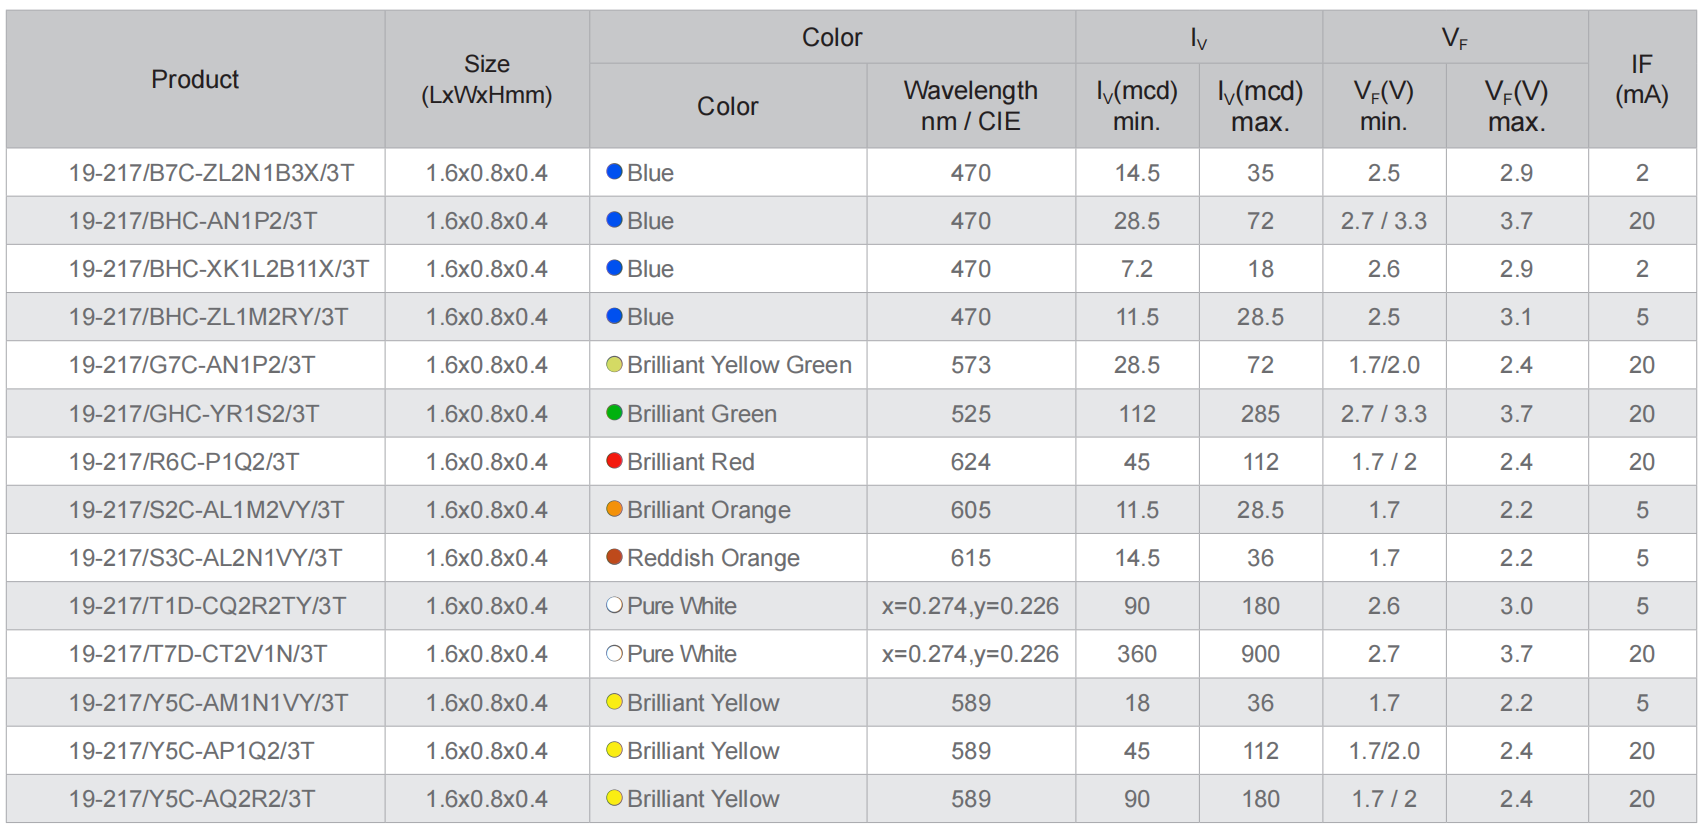The height and width of the screenshot is (830, 1706).
Task: Click the 900 Iv max value
Action: (1260, 654)
